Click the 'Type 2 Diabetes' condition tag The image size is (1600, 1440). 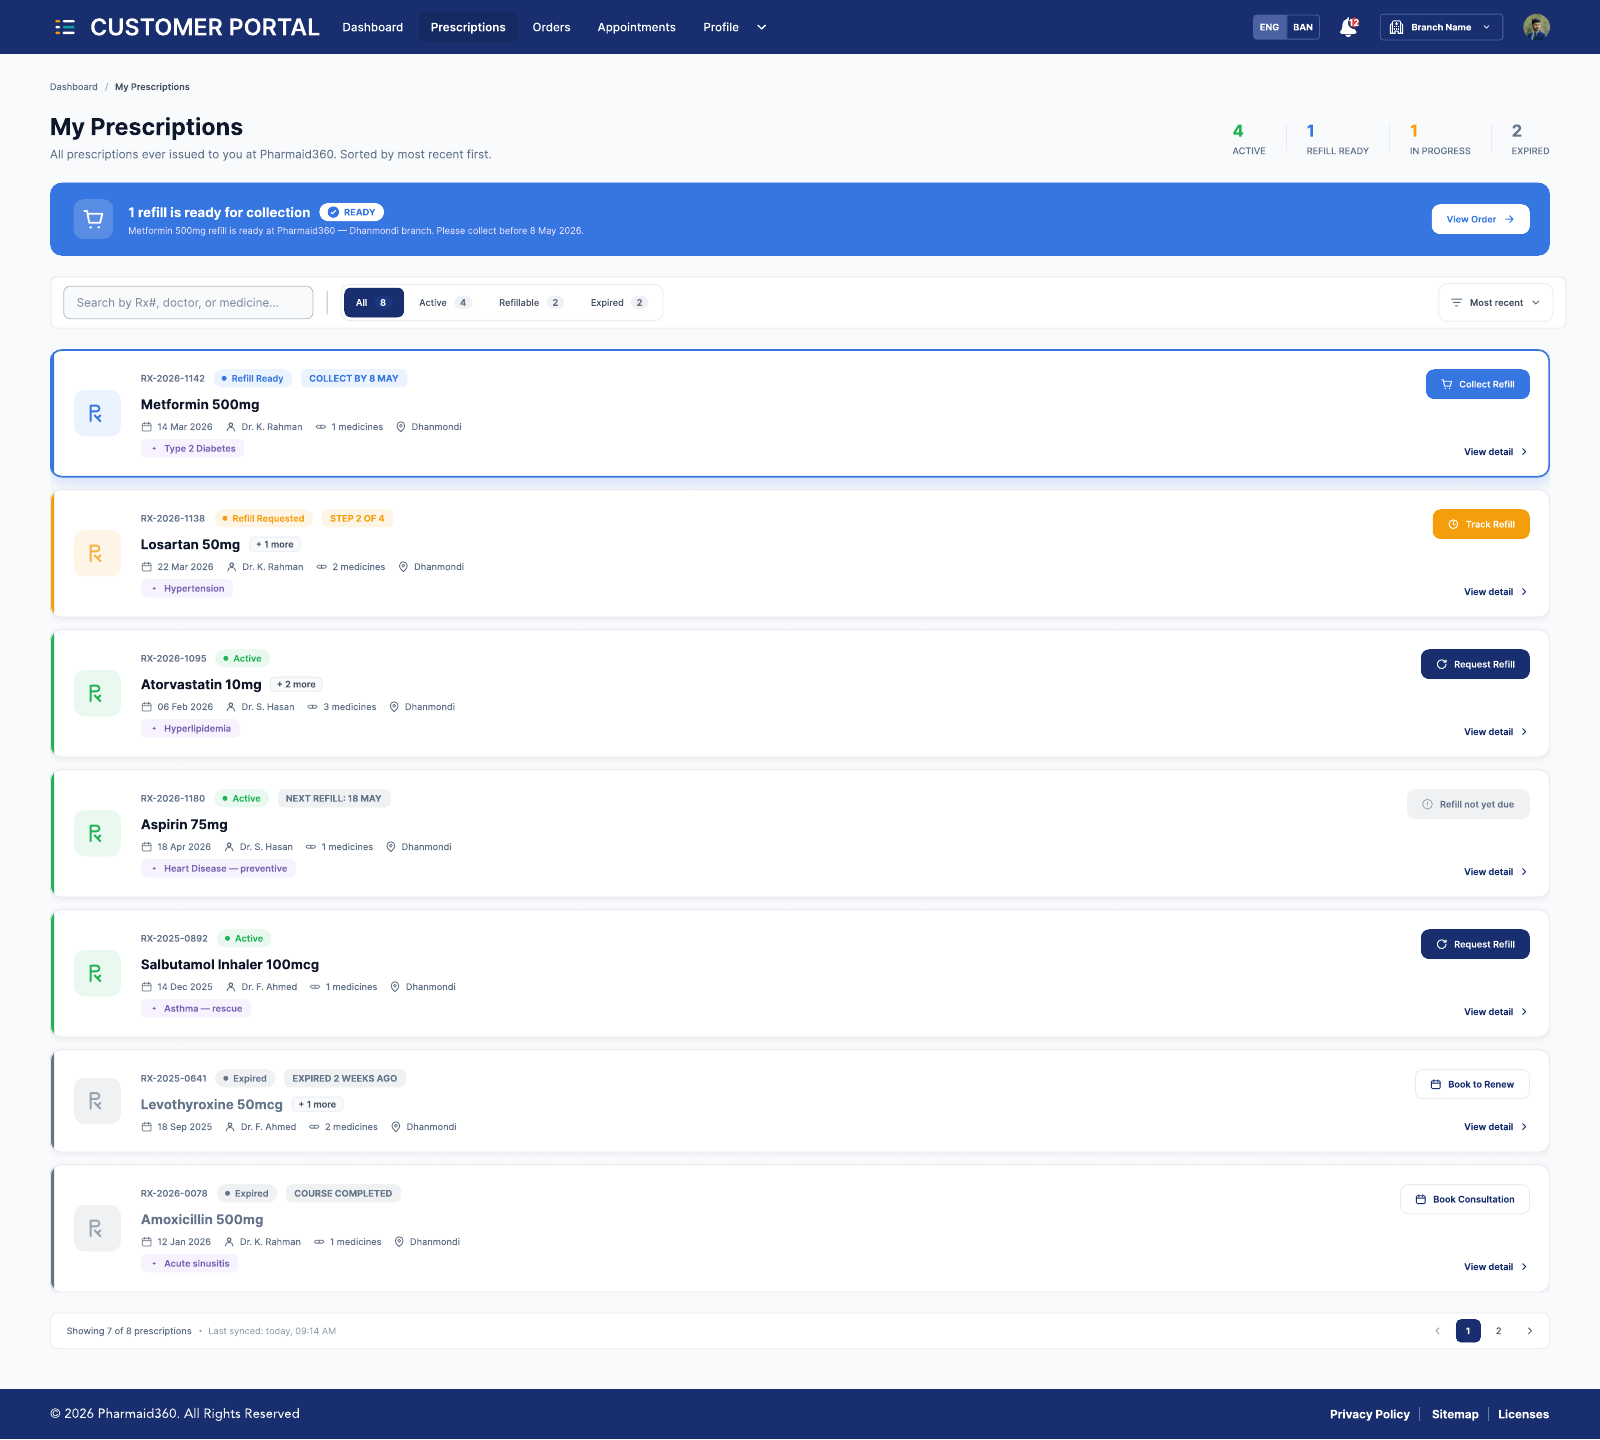(193, 449)
